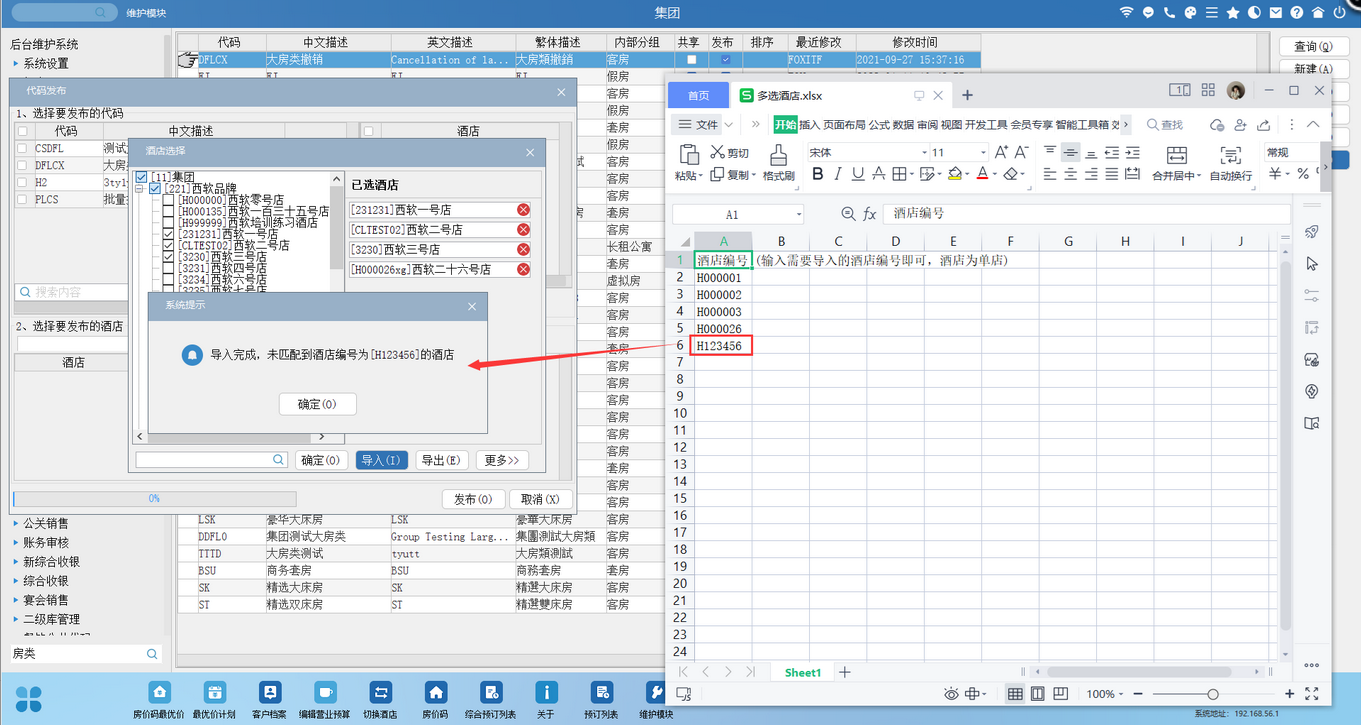
Task: Click the 切换酒店 taskbar icon
Action: 380,692
